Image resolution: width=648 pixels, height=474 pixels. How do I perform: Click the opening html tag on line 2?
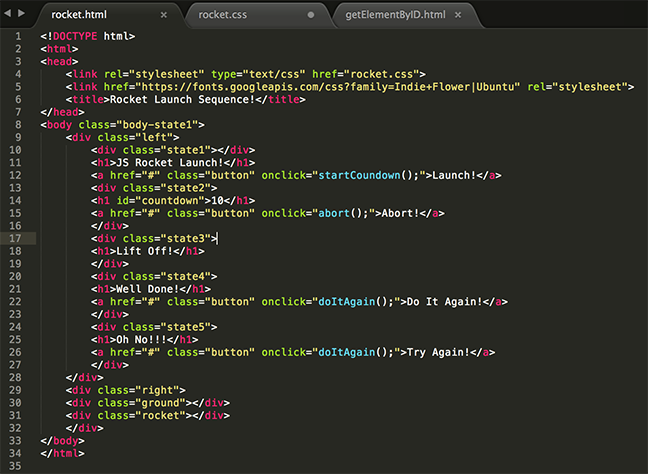[x=59, y=49]
